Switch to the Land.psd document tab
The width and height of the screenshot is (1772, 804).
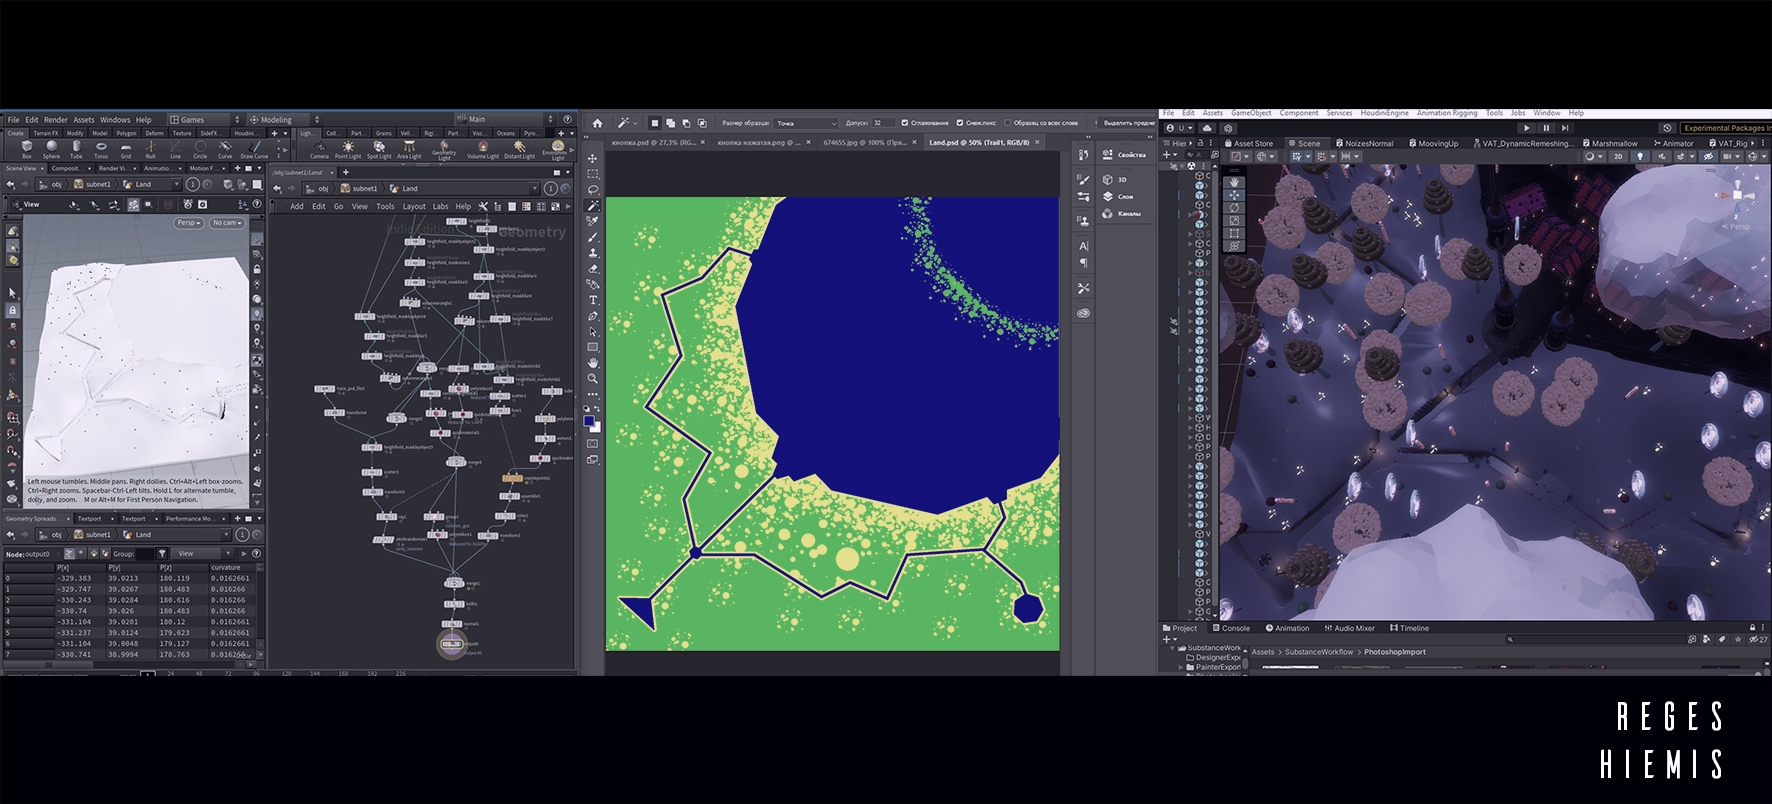click(978, 143)
